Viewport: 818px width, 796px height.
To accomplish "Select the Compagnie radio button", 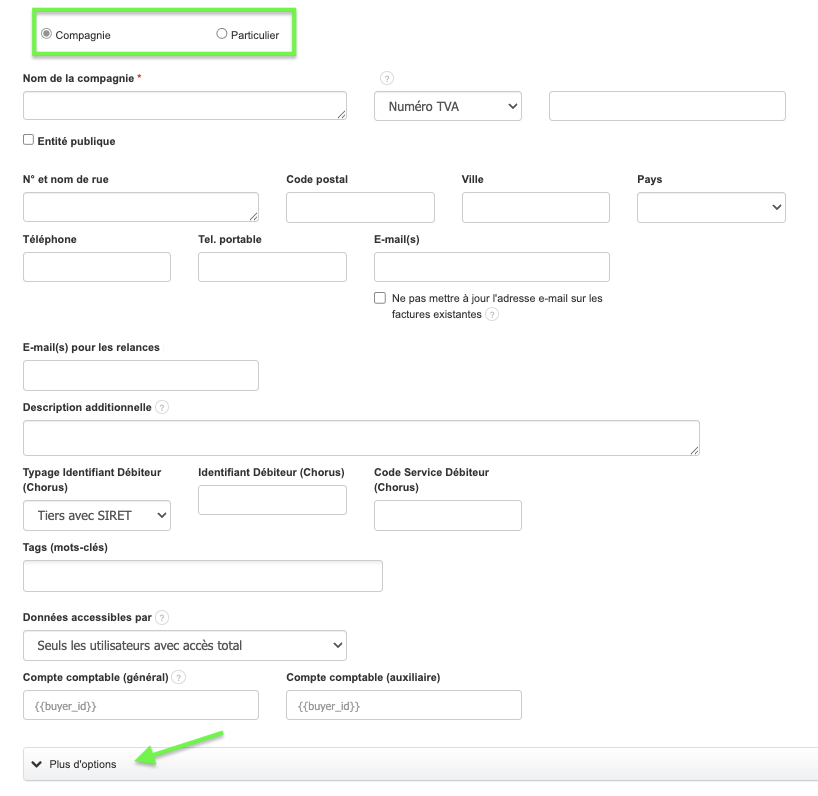I will 46,34.
